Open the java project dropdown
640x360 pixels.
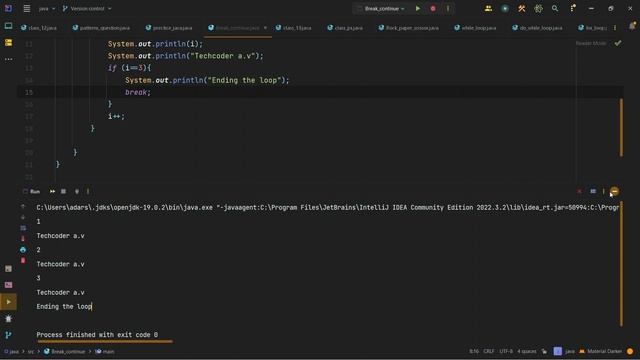[47, 9]
